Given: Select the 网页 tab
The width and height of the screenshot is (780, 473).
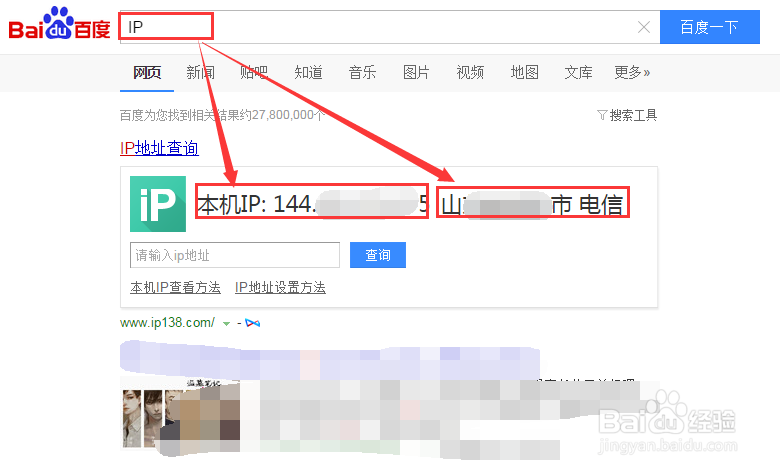Looking at the screenshot, I should [x=147, y=73].
